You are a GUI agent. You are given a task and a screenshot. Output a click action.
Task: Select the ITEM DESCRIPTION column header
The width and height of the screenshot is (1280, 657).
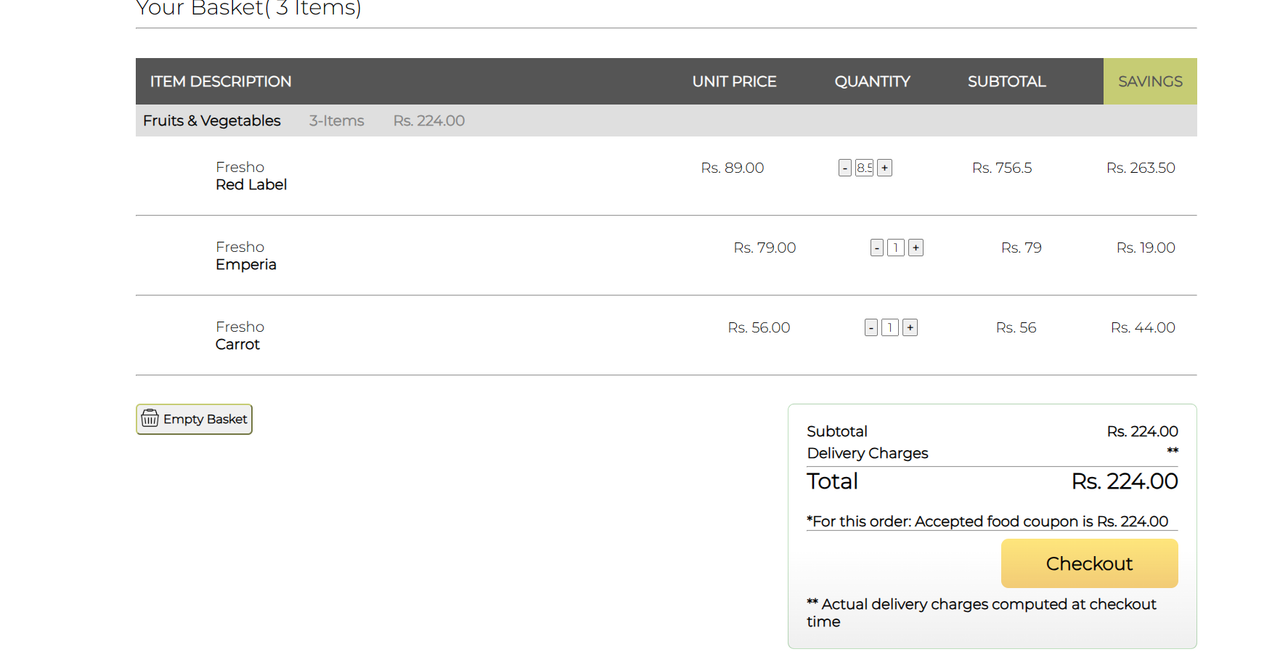tap(221, 81)
